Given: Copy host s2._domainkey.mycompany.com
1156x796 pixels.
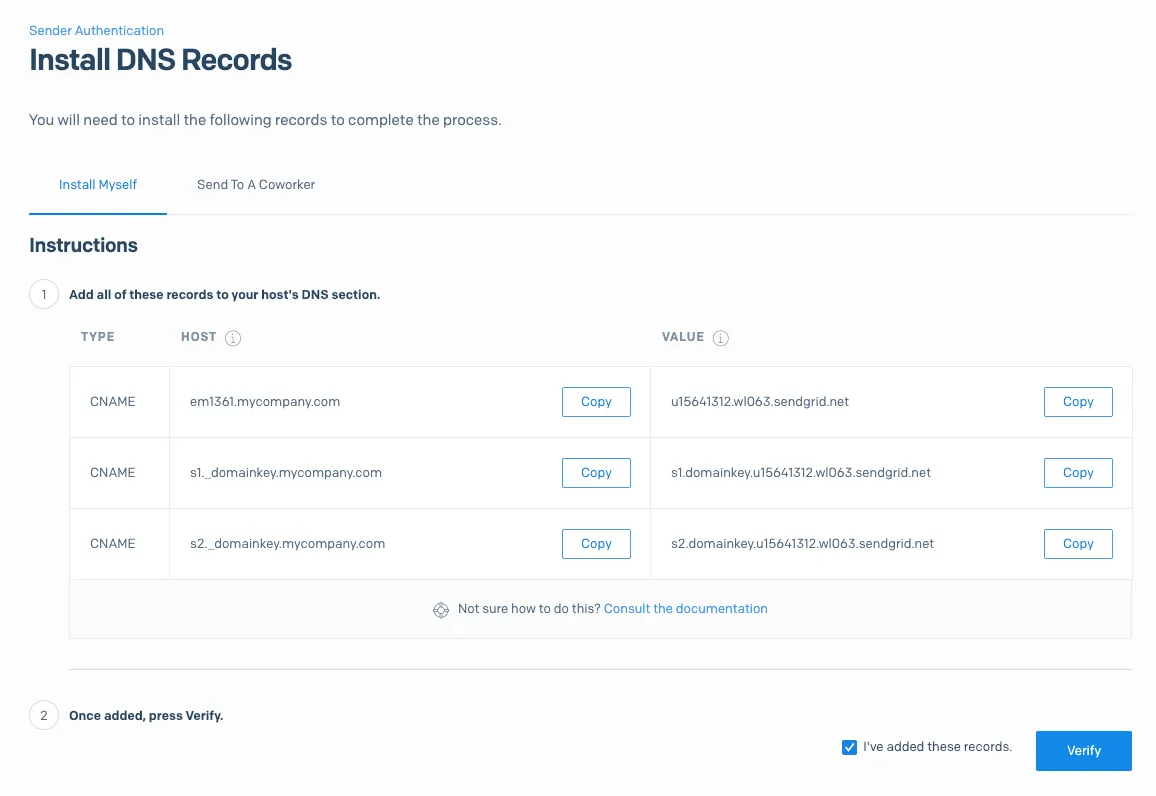Looking at the screenshot, I should tap(596, 544).
